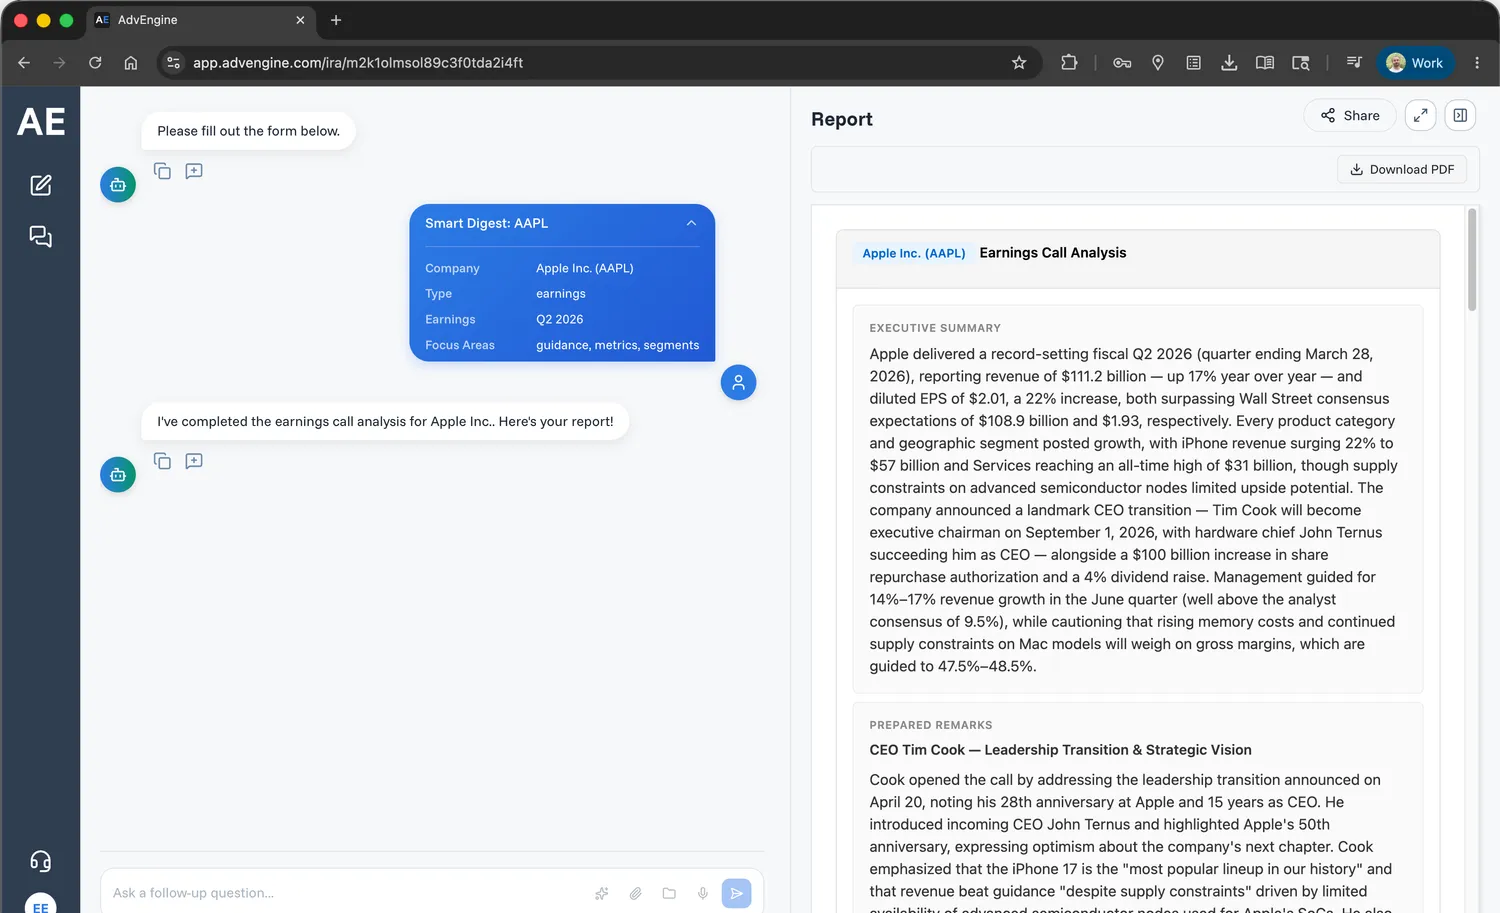Share the report

pyautogui.click(x=1349, y=116)
